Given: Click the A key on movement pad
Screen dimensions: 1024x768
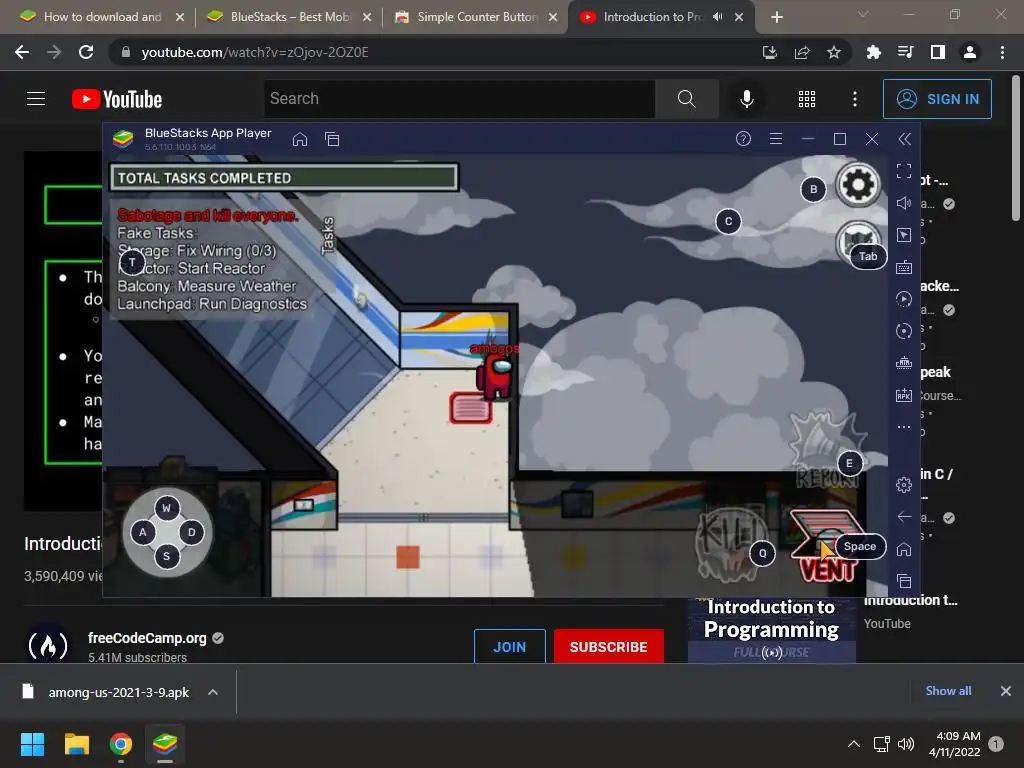Looking at the screenshot, I should (142, 532).
